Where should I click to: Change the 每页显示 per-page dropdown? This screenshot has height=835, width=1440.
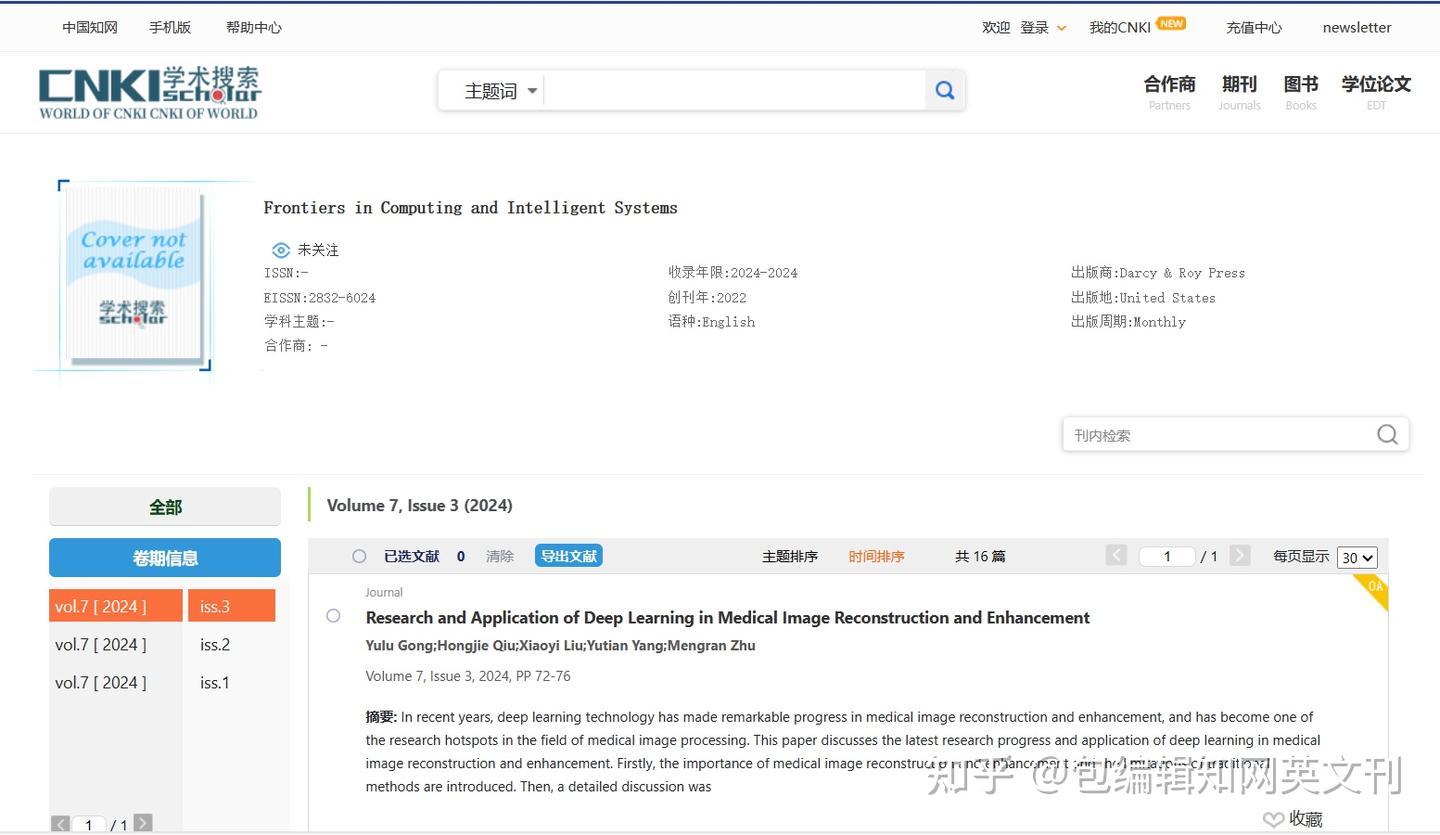click(x=1357, y=557)
